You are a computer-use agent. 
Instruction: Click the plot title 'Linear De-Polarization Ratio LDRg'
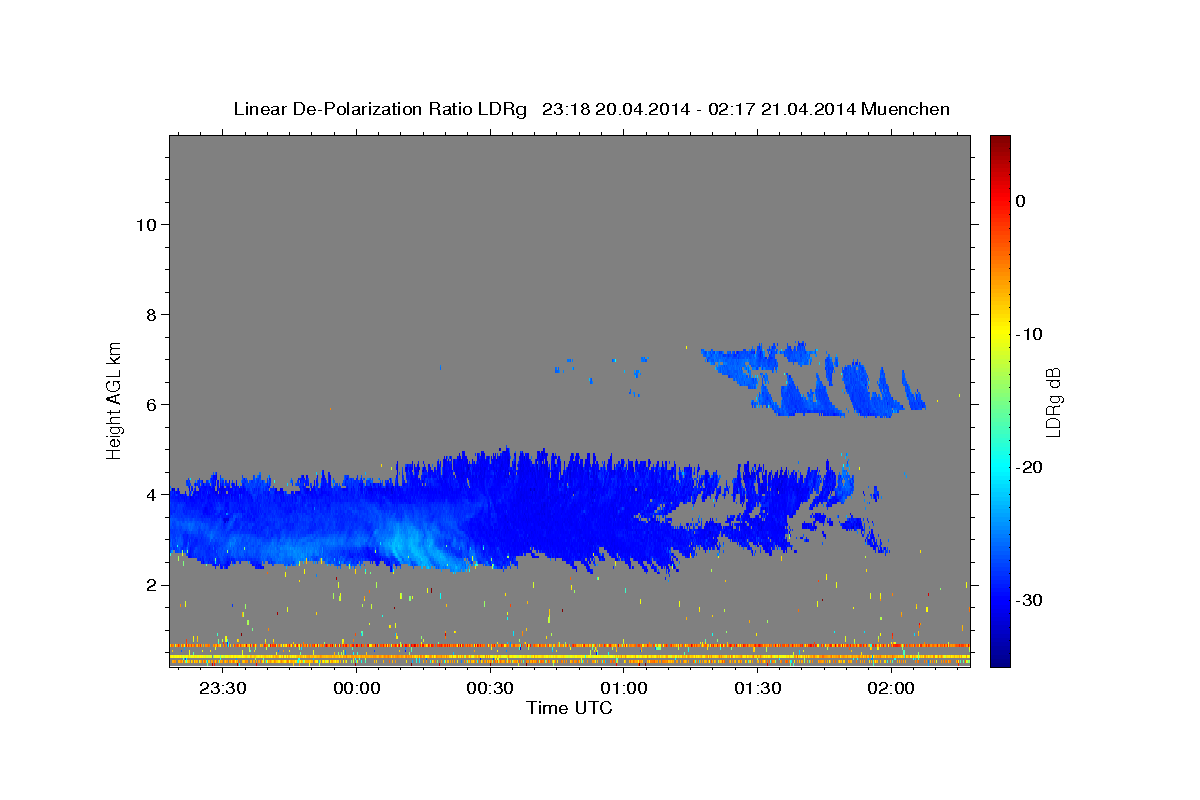coord(380,109)
